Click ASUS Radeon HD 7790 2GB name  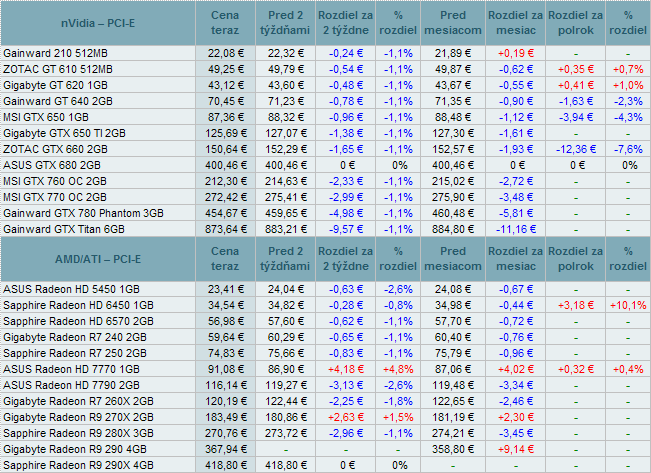point(71,385)
